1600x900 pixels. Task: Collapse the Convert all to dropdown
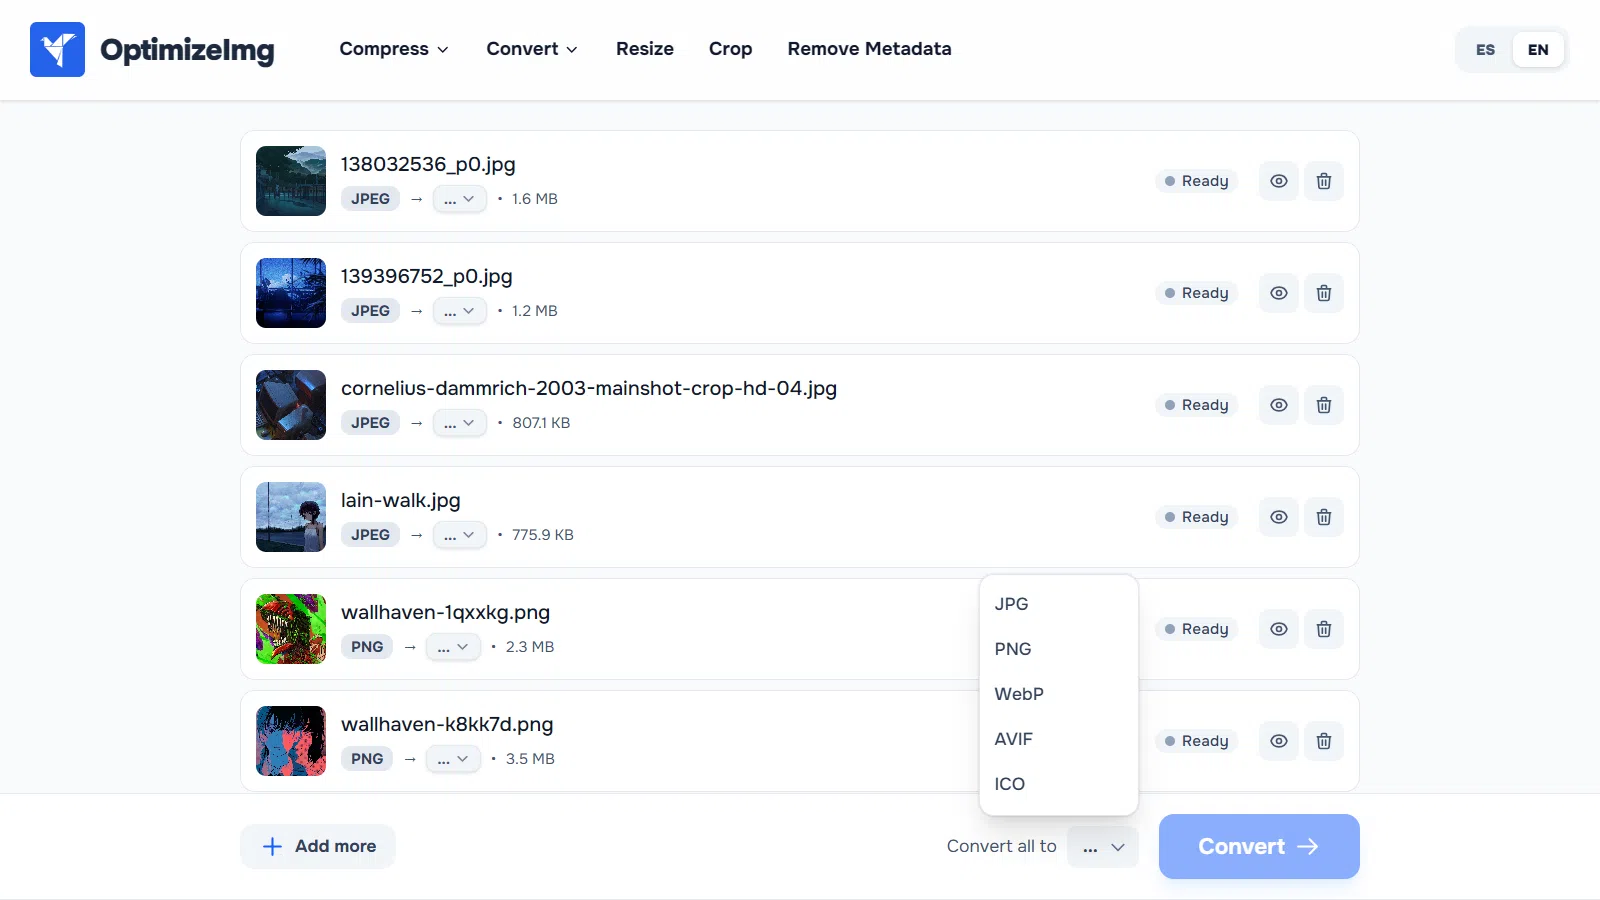(x=1103, y=847)
